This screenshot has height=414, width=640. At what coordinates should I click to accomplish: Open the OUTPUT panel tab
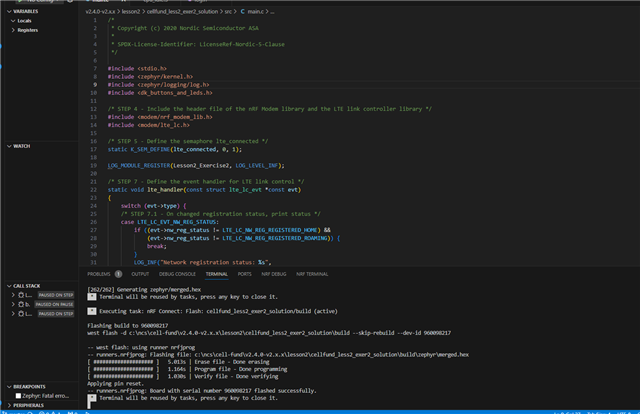[140, 273]
